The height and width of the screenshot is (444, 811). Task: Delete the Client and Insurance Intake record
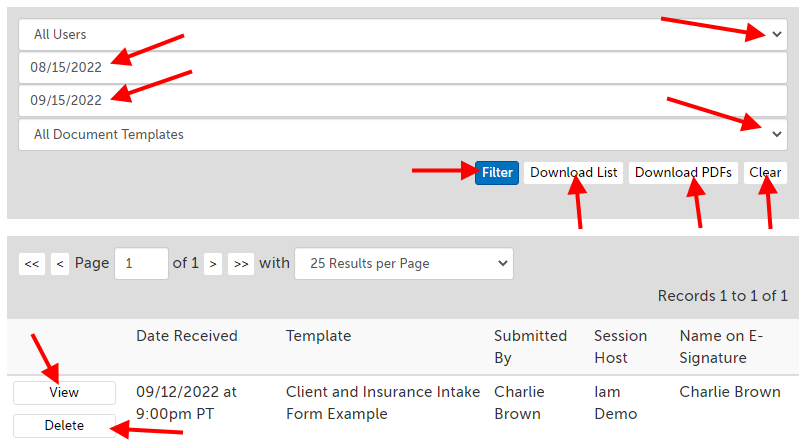click(x=64, y=426)
